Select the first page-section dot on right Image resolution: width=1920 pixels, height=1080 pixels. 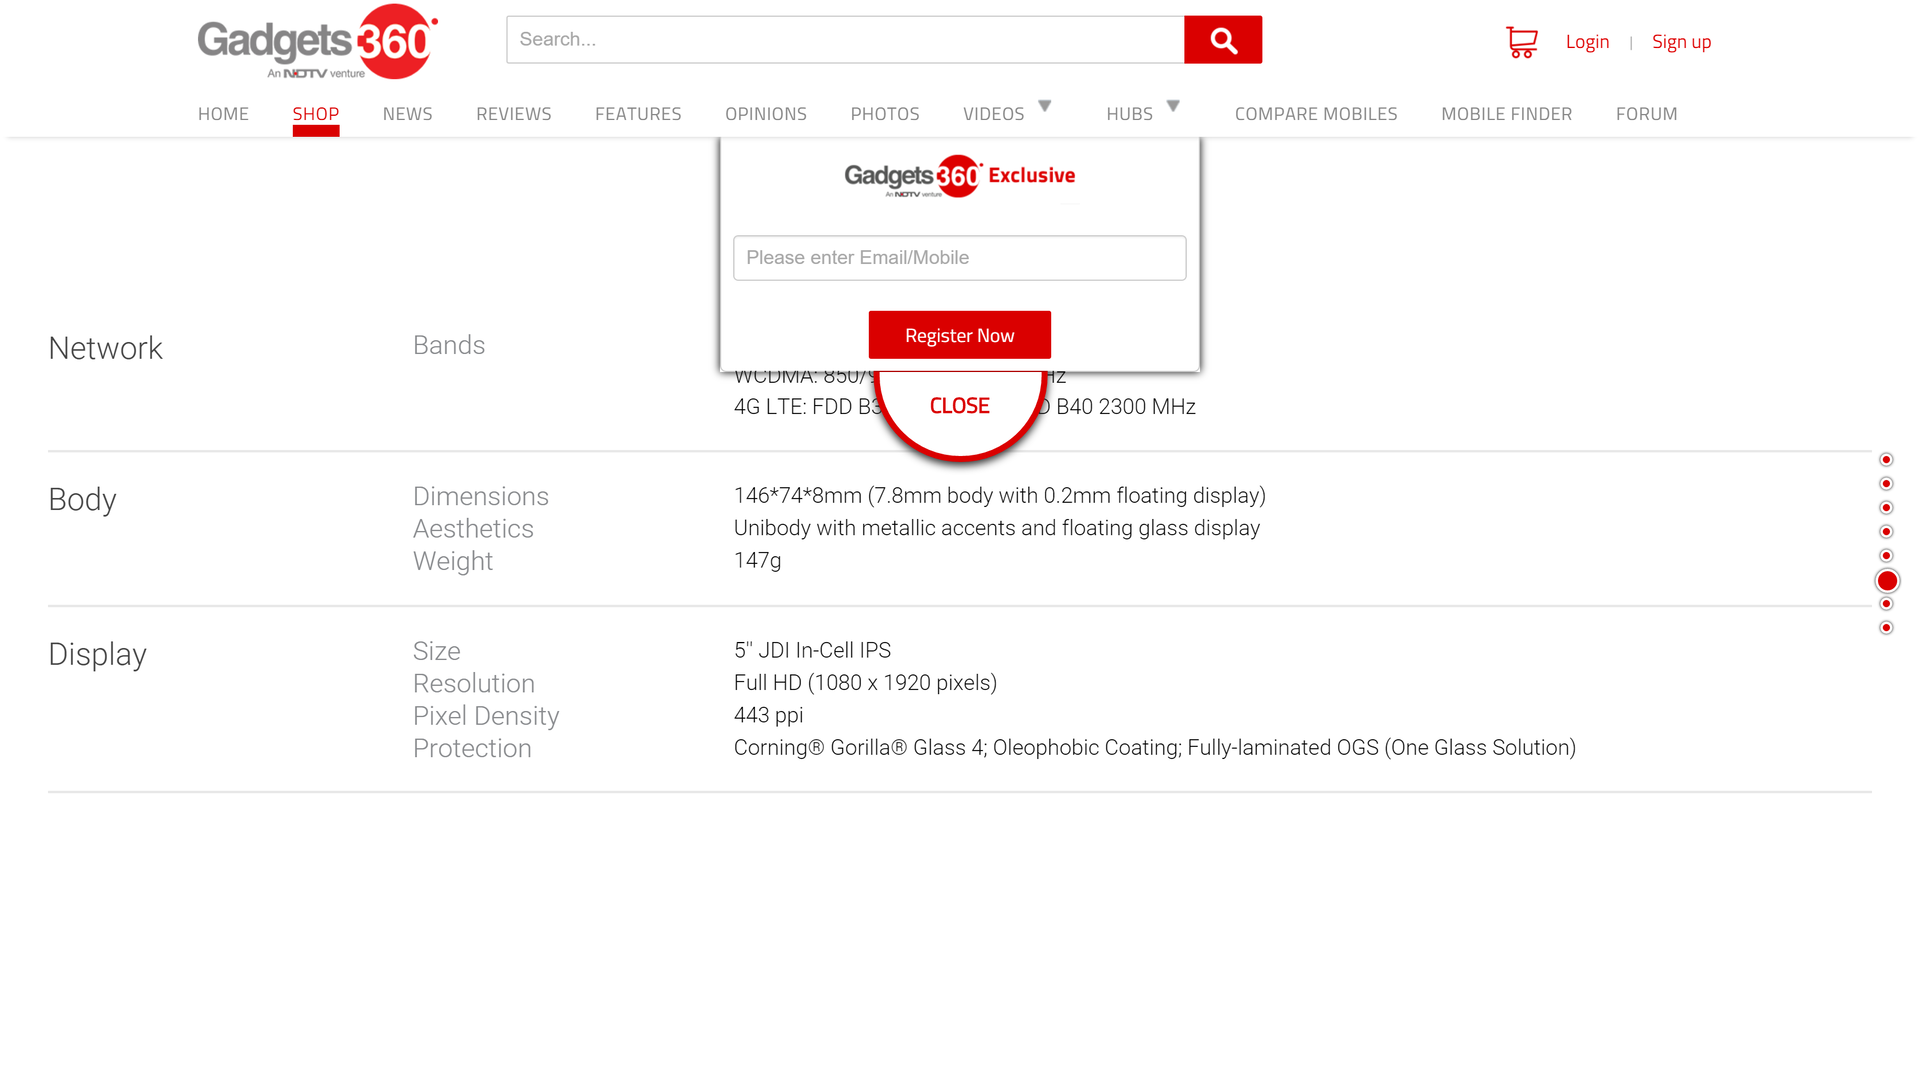[x=1886, y=460]
